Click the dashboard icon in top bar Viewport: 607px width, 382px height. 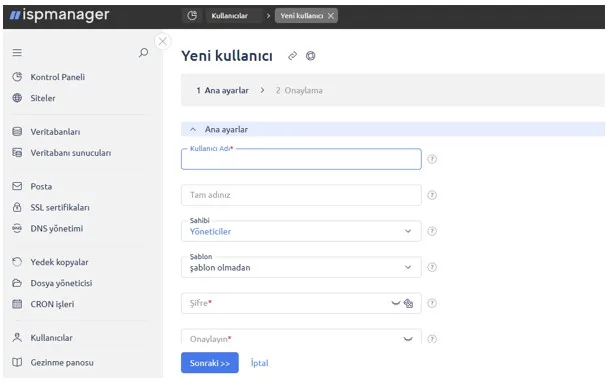point(192,16)
